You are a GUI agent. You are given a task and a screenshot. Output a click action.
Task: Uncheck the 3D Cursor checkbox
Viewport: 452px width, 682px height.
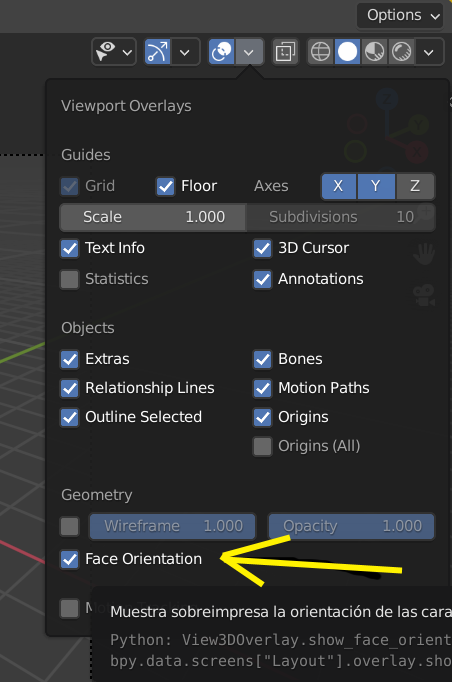(x=262, y=248)
